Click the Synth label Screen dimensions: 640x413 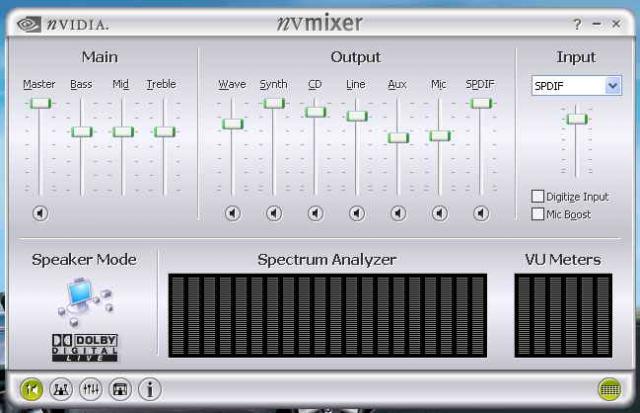click(x=273, y=84)
